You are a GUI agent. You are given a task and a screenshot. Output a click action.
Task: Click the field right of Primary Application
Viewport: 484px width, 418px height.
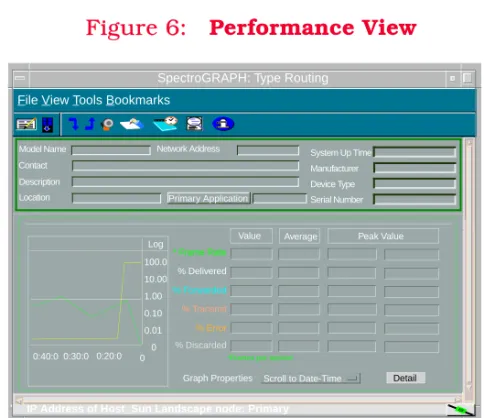280,199
